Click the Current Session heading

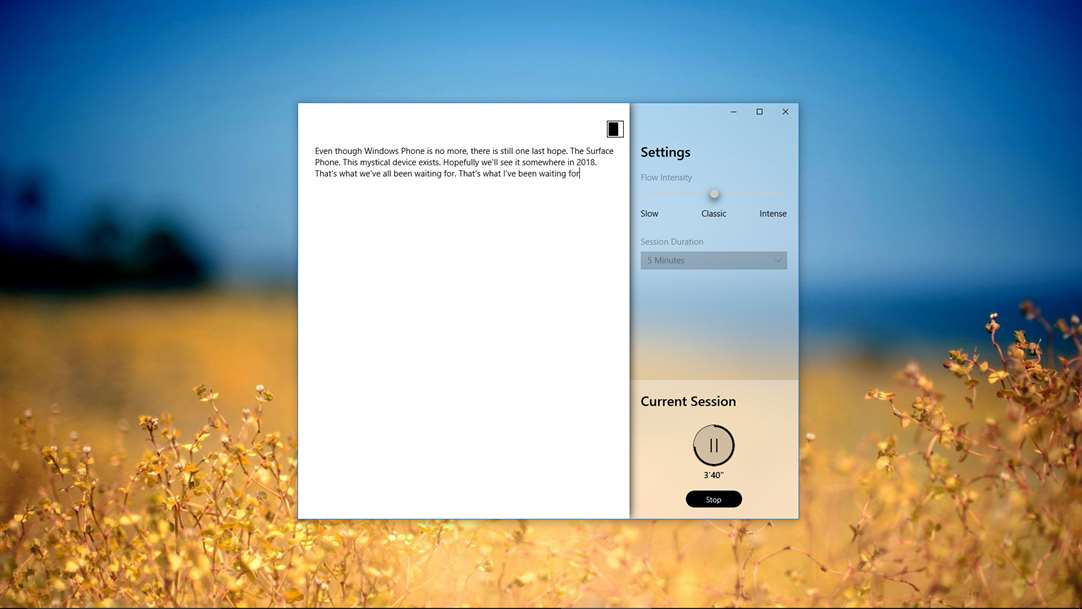point(688,401)
